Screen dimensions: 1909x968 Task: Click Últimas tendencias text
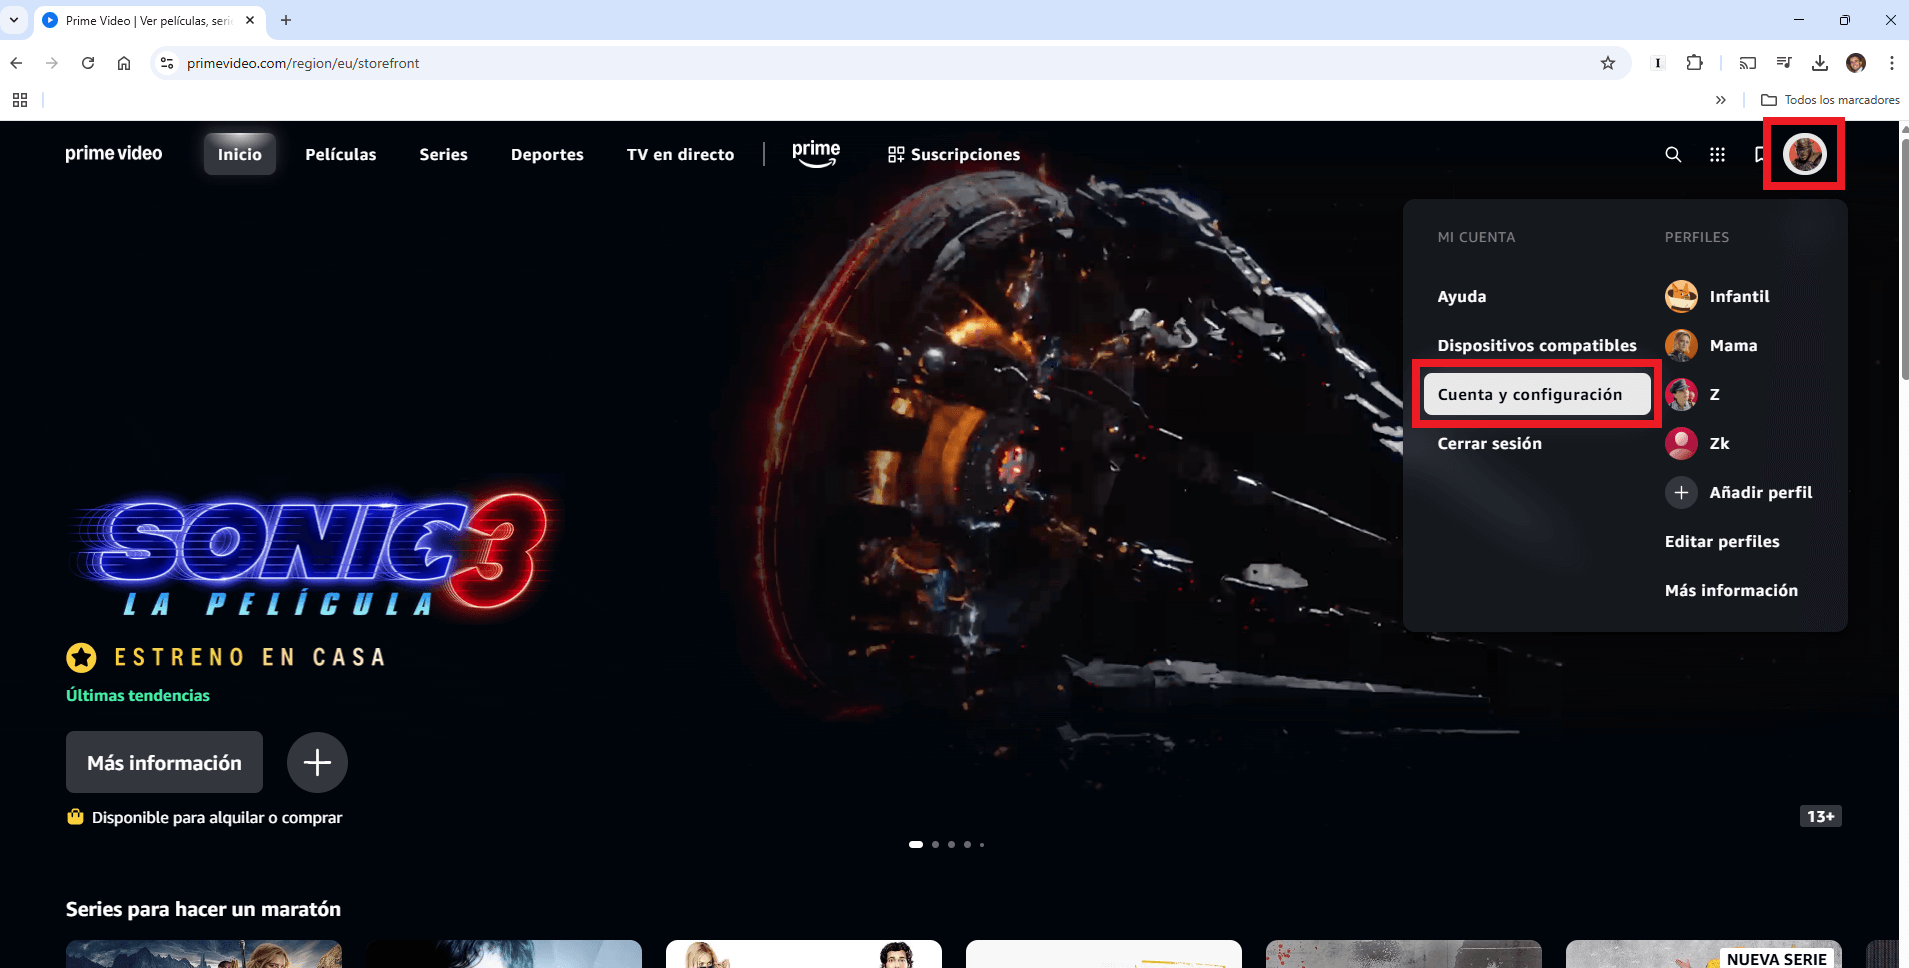138,695
